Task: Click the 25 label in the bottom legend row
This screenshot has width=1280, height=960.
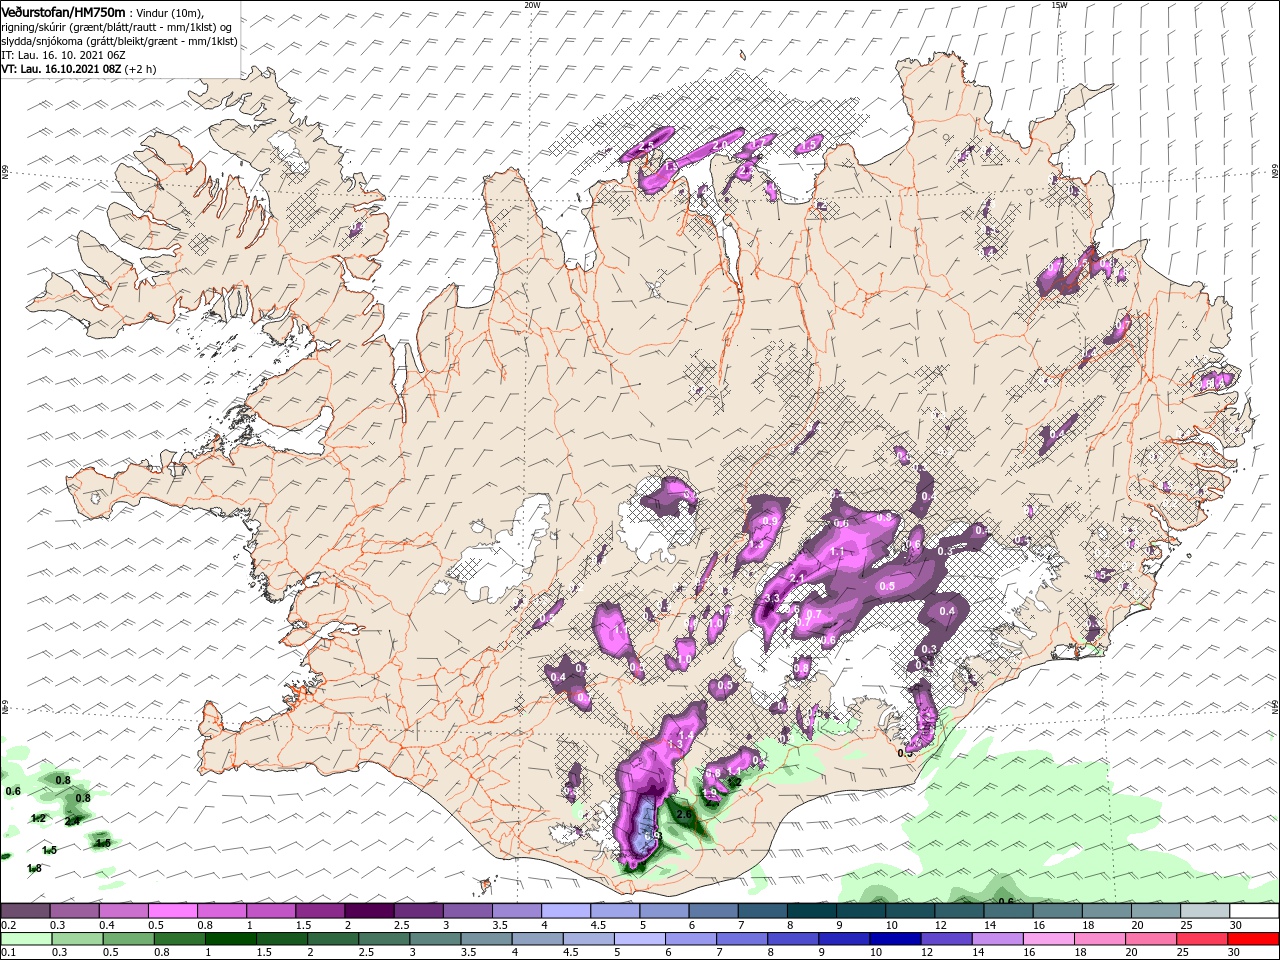Action: [x=1185, y=952]
